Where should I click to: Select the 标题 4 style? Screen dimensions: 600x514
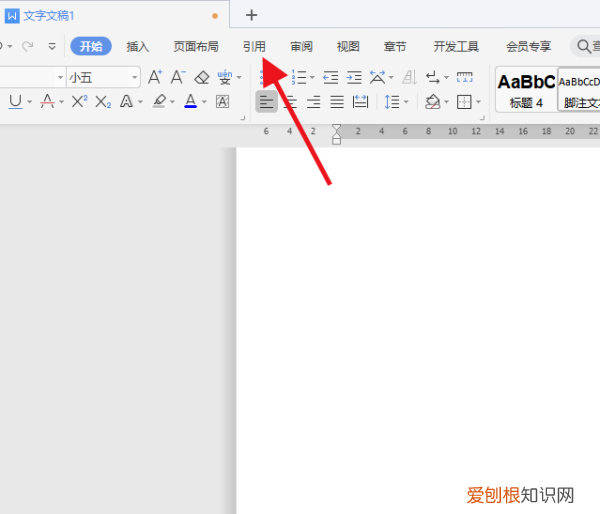point(525,88)
